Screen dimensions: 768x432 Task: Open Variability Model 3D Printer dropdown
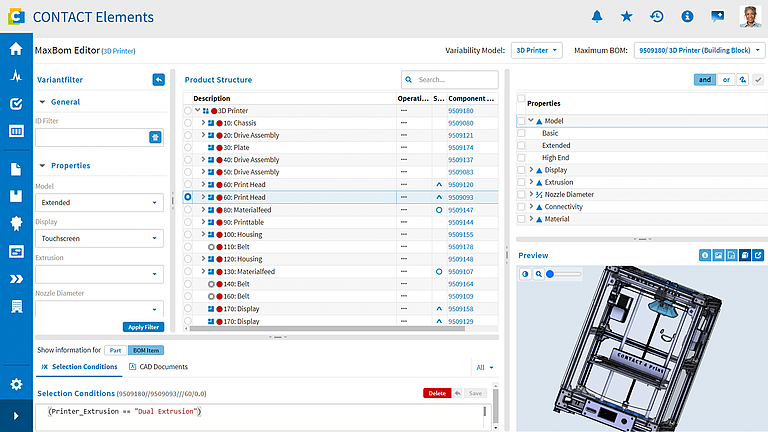[x=537, y=50]
